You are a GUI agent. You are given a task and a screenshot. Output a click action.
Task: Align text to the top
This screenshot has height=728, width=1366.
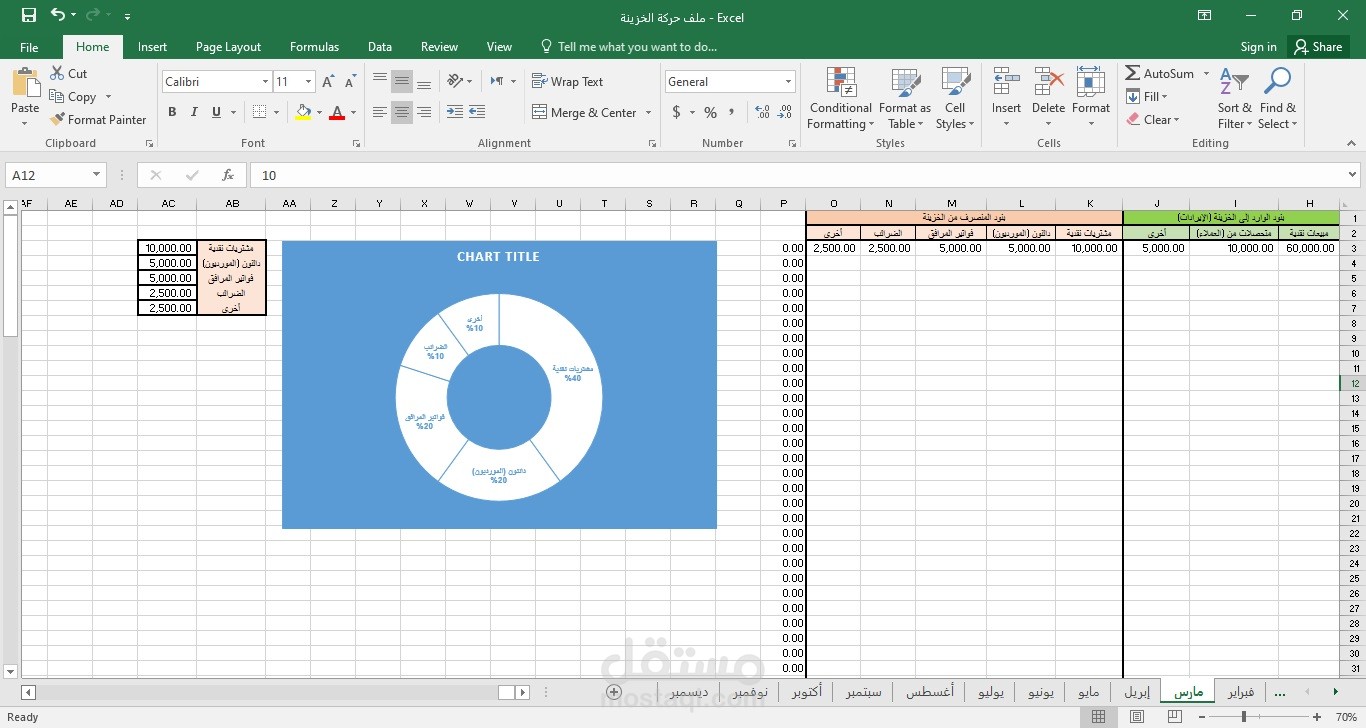pos(380,82)
